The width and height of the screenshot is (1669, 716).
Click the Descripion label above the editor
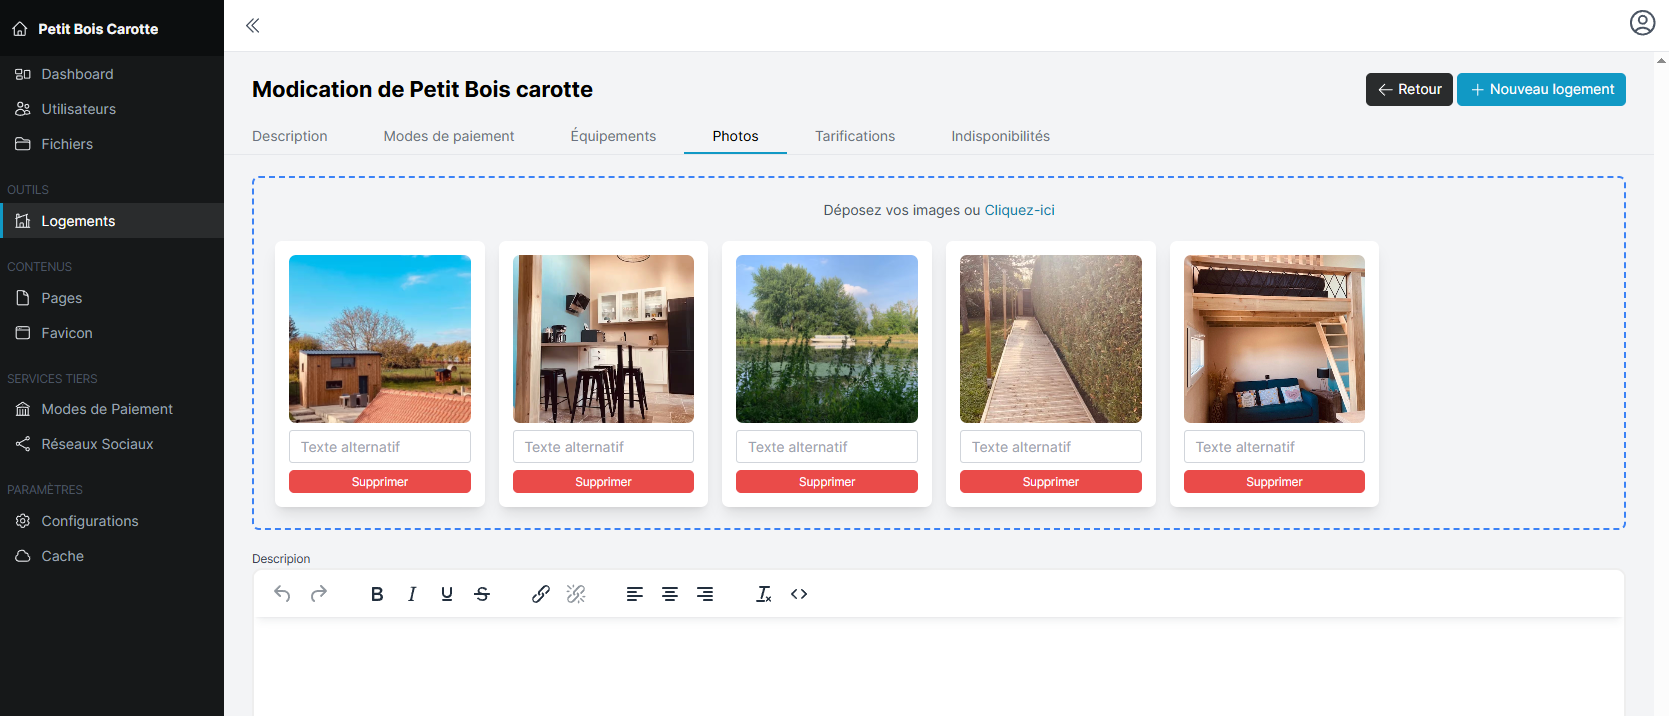[281, 559]
